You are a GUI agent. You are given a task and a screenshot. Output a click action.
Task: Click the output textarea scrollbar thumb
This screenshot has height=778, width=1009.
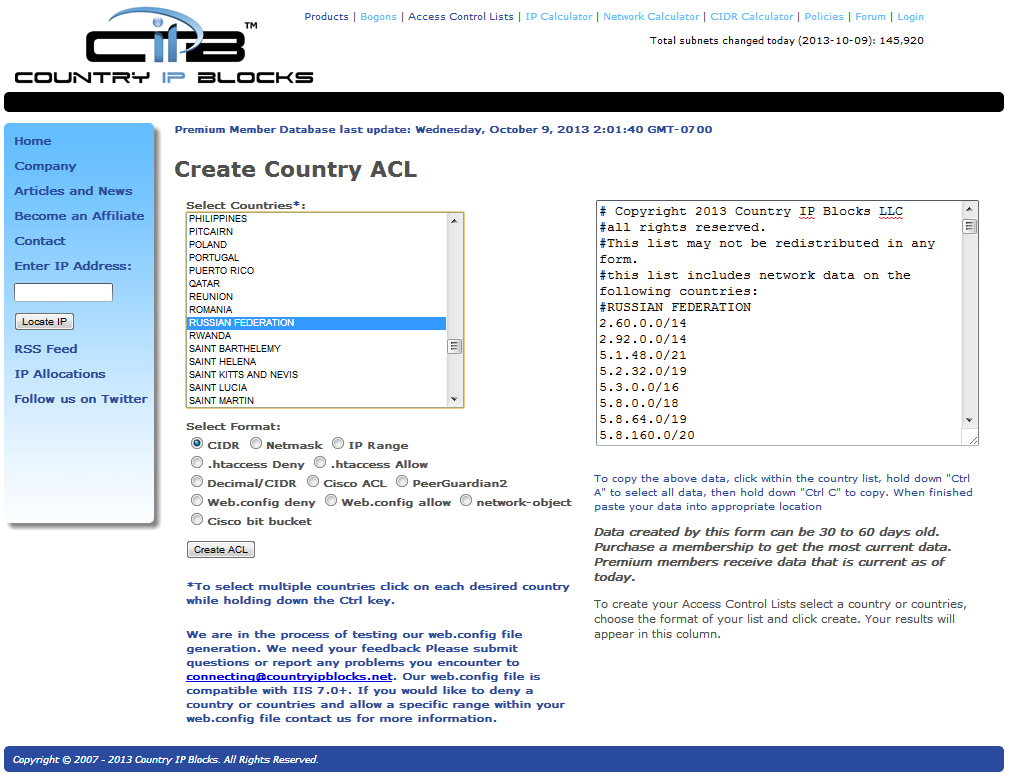(x=970, y=227)
